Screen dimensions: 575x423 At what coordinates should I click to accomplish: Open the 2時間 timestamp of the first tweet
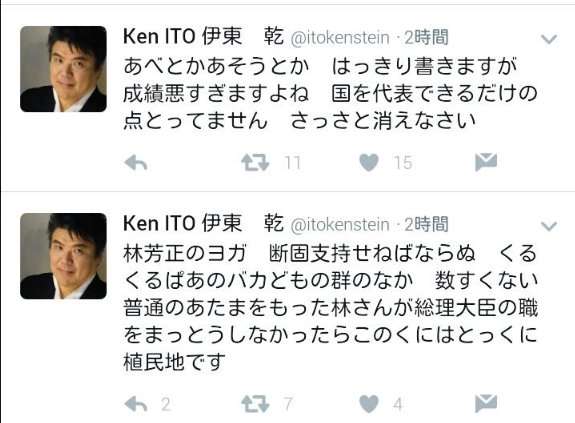click(x=426, y=37)
